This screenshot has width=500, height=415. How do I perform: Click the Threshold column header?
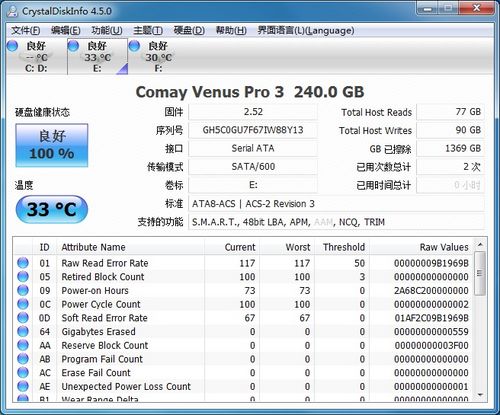(342, 247)
